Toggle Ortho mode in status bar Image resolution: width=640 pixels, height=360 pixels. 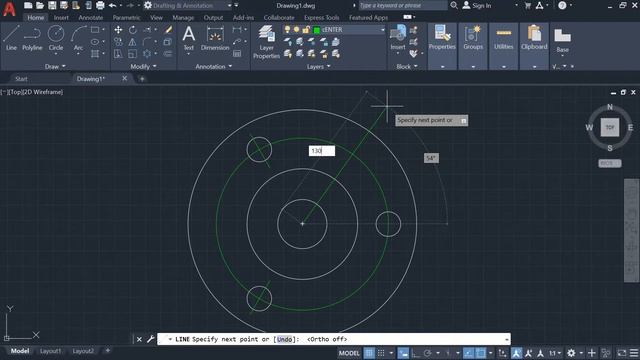pyautogui.click(x=415, y=353)
